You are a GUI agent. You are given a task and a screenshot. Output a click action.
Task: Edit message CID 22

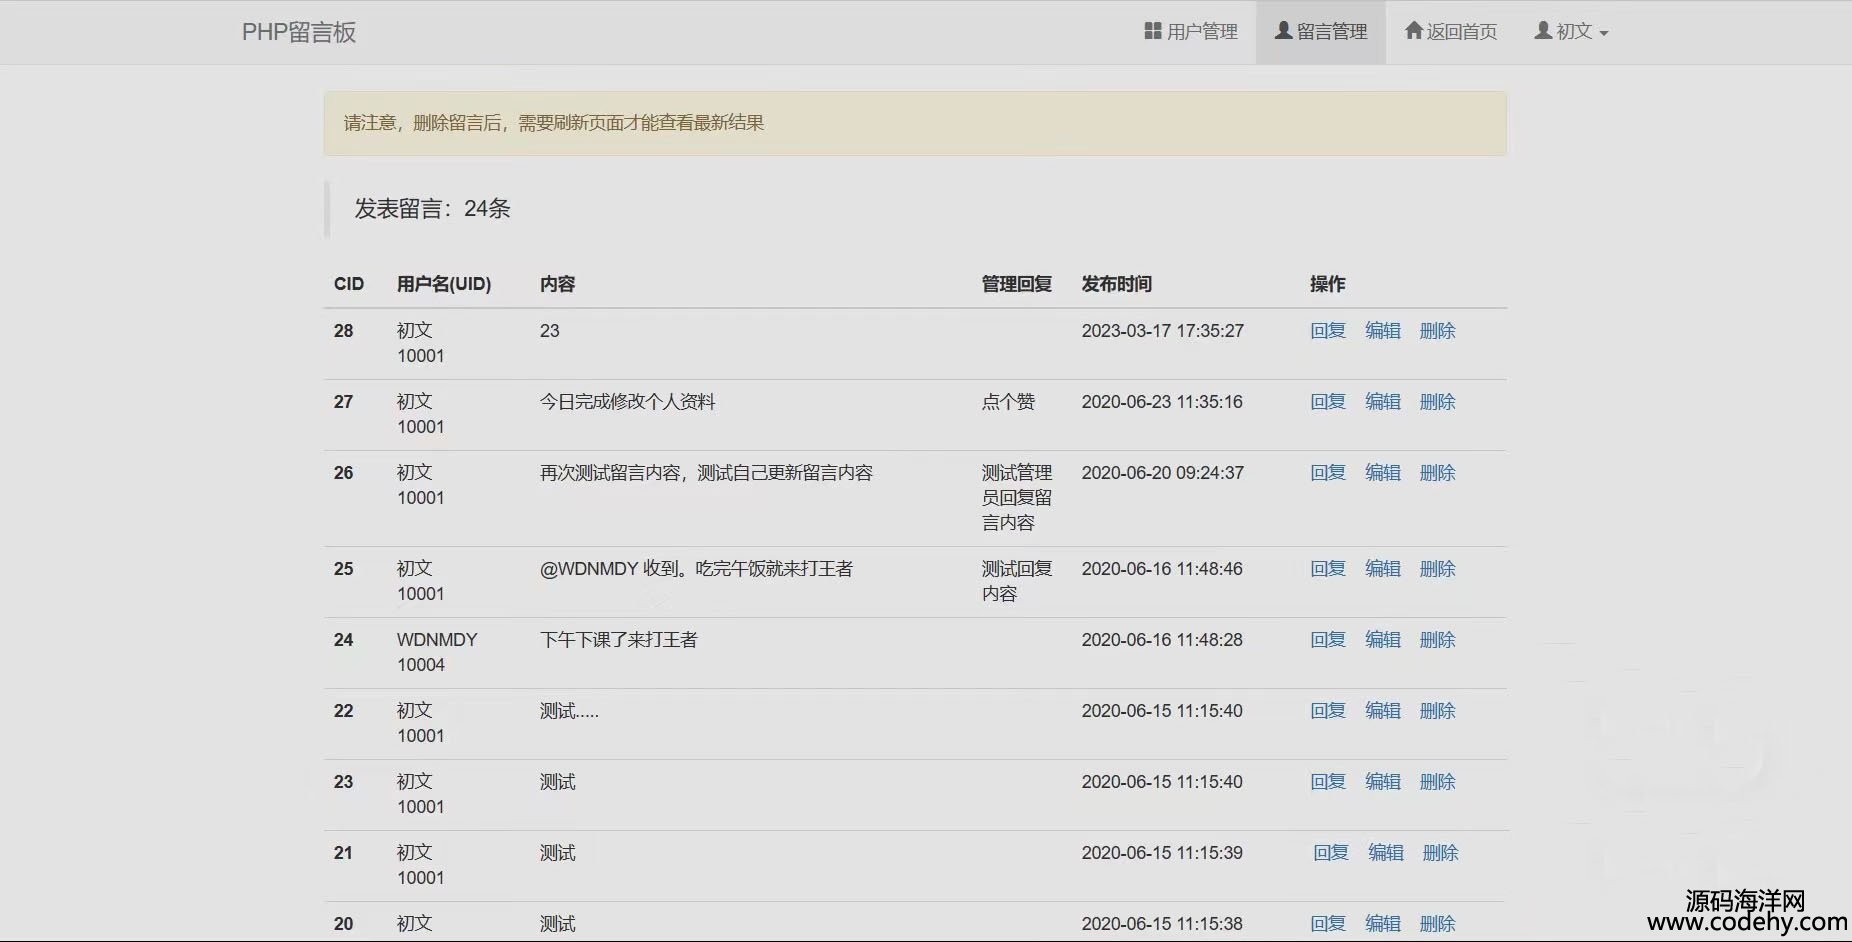point(1382,711)
